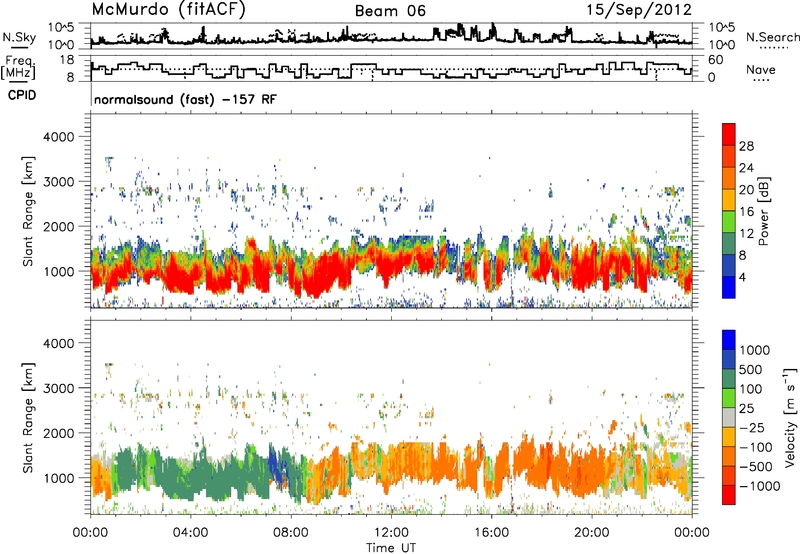This screenshot has height=554, width=800.
Task: Click the '16:00' time axis tick label
Action: (x=491, y=532)
